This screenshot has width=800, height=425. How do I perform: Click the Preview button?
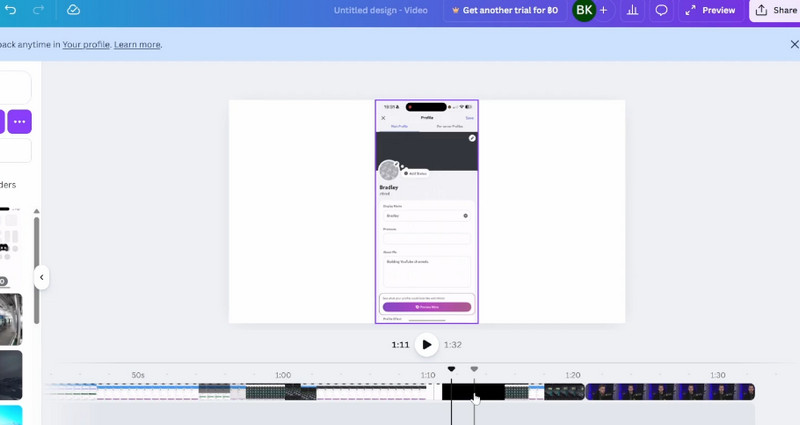coord(710,10)
